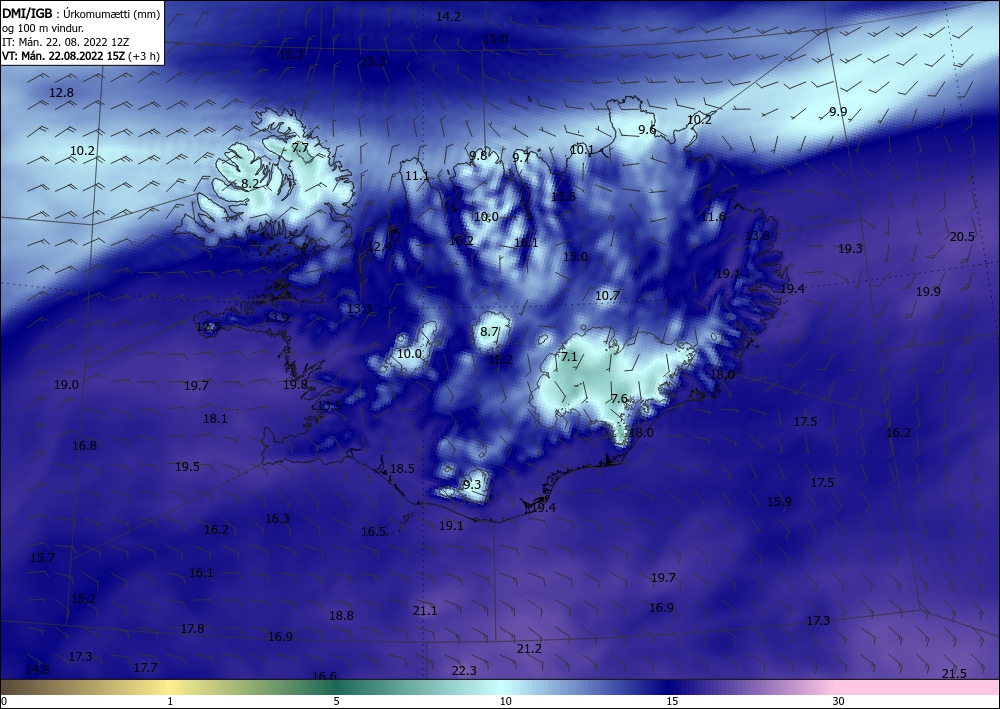1000x709 pixels.
Task: Click the 15.6 value label
Action: pos(563,196)
